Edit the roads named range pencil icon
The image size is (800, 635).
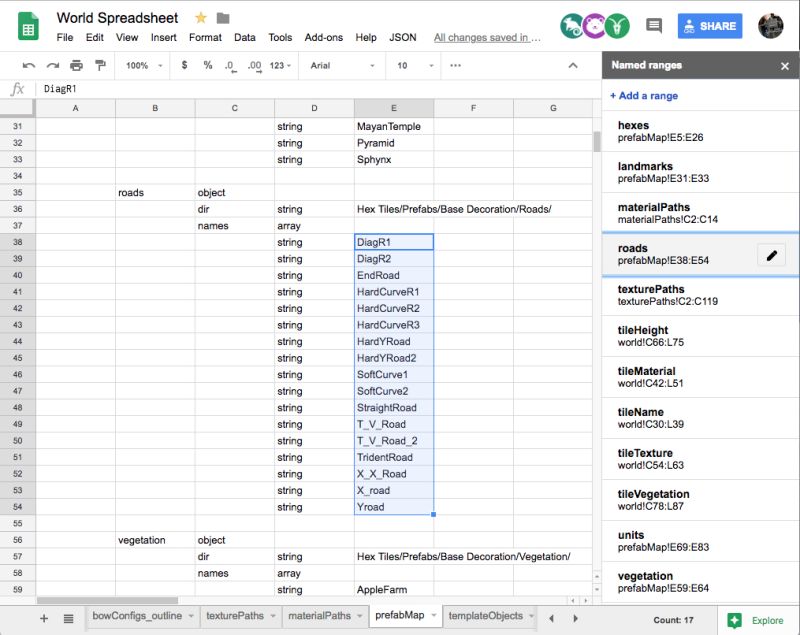[770, 255]
